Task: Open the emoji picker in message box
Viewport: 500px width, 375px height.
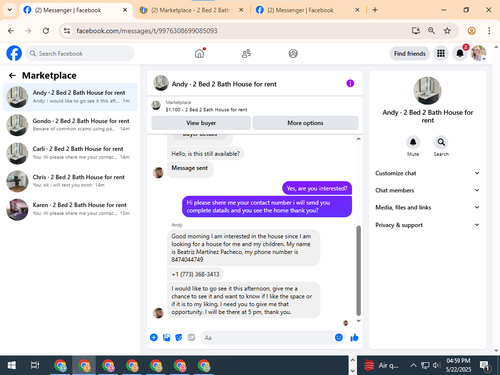Action: coord(339,337)
